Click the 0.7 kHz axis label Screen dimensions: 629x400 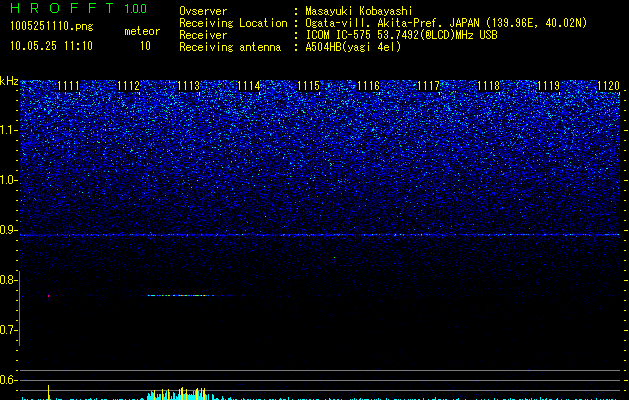click(x=9, y=330)
